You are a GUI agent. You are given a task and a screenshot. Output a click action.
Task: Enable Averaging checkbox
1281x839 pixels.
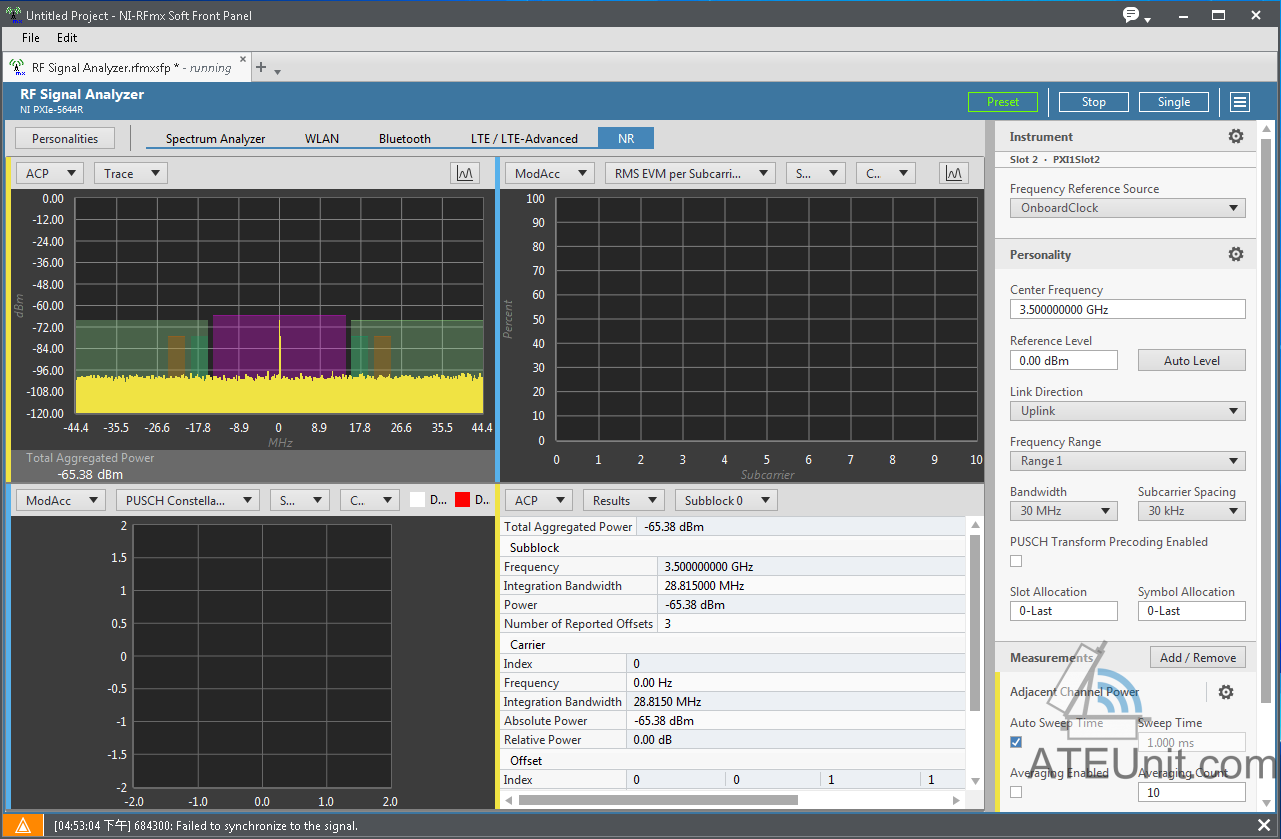click(1016, 792)
